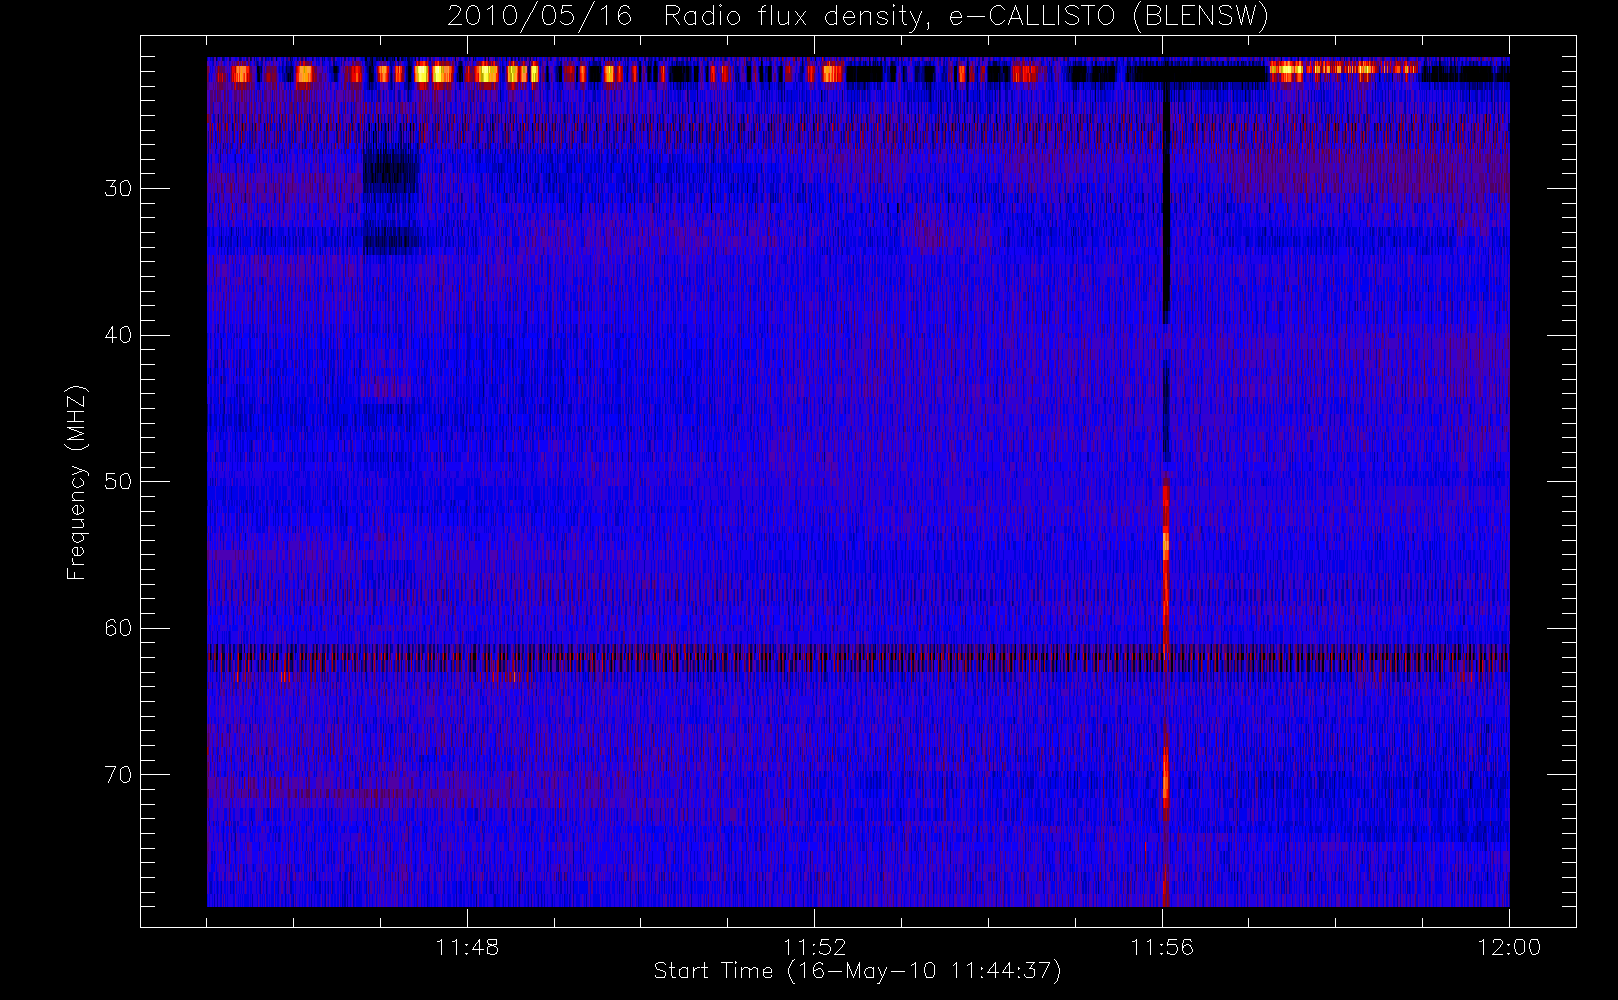The height and width of the screenshot is (1000, 1618).
Task: Click the Start Time axis label
Action: 857,971
